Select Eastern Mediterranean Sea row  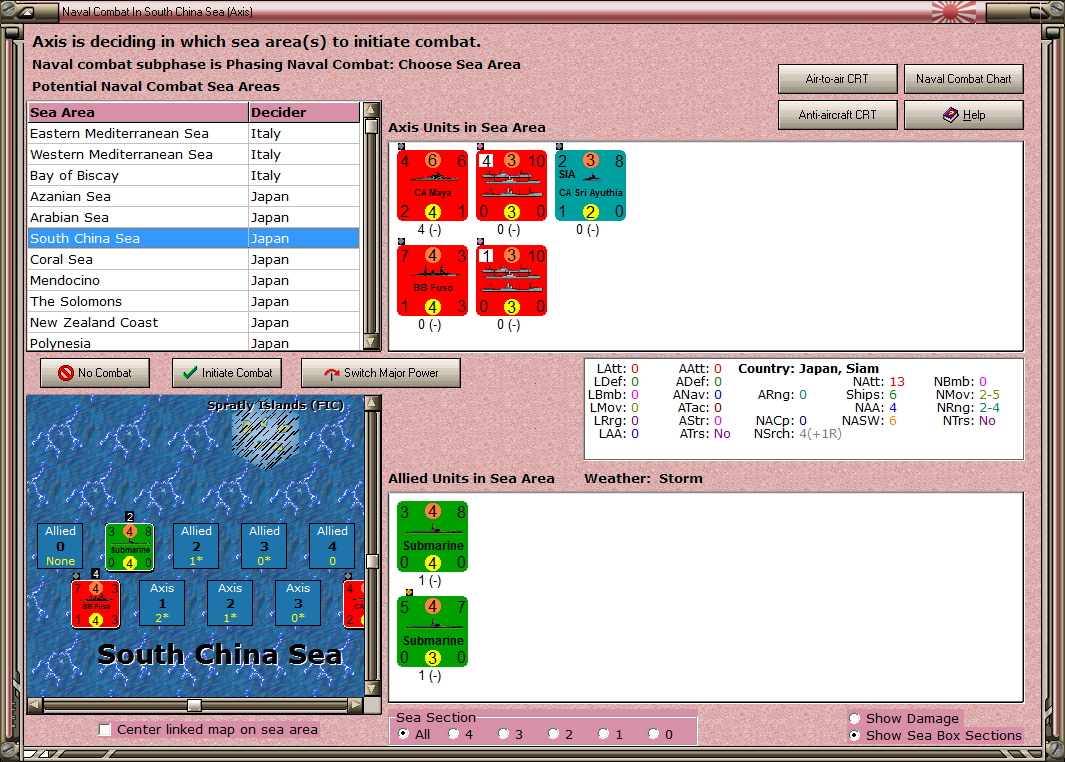pyautogui.click(x=194, y=133)
